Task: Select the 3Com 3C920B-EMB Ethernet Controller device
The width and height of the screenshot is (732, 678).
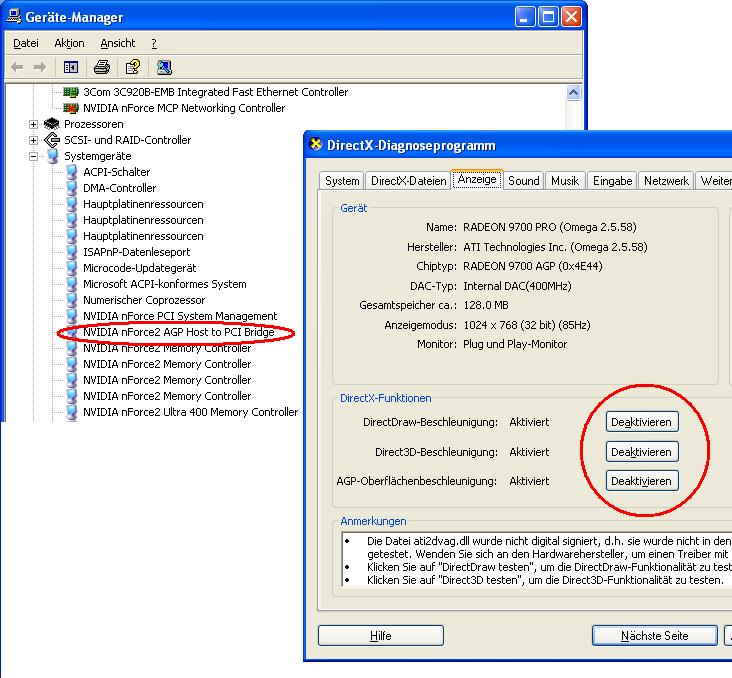Action: pos(215,92)
